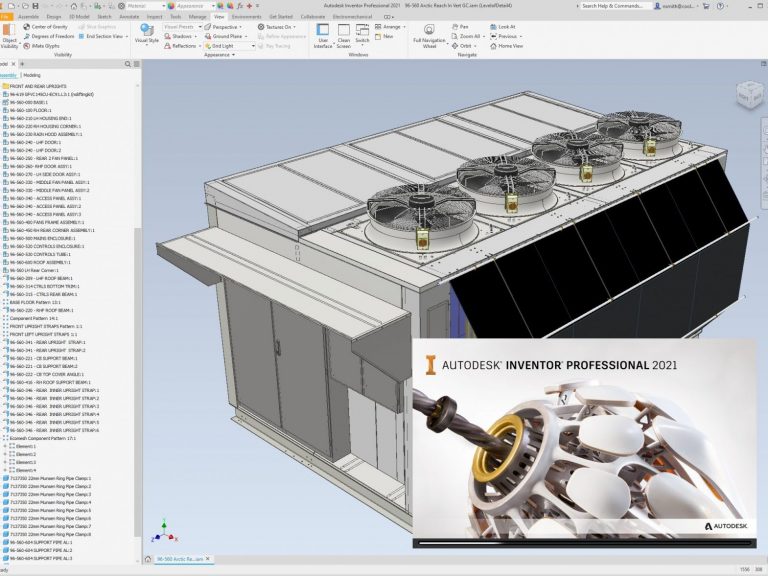Open End Section View dropdown arrow

(127, 36)
